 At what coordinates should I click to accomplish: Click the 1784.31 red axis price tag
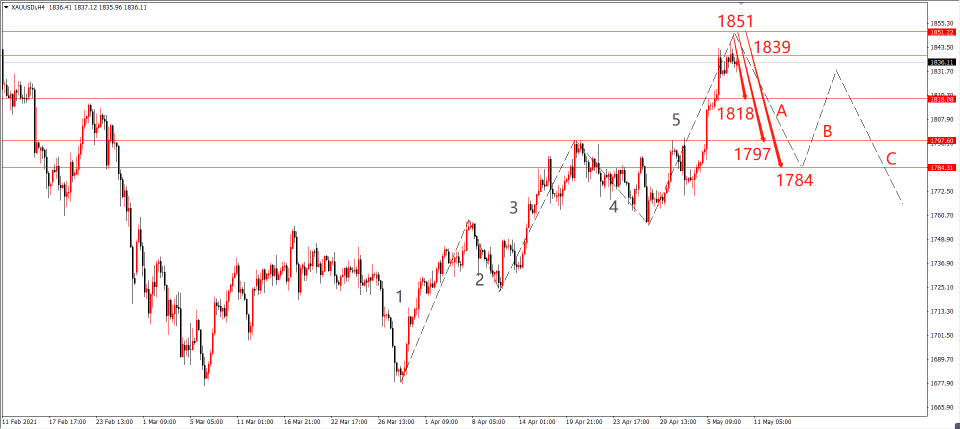(x=942, y=167)
